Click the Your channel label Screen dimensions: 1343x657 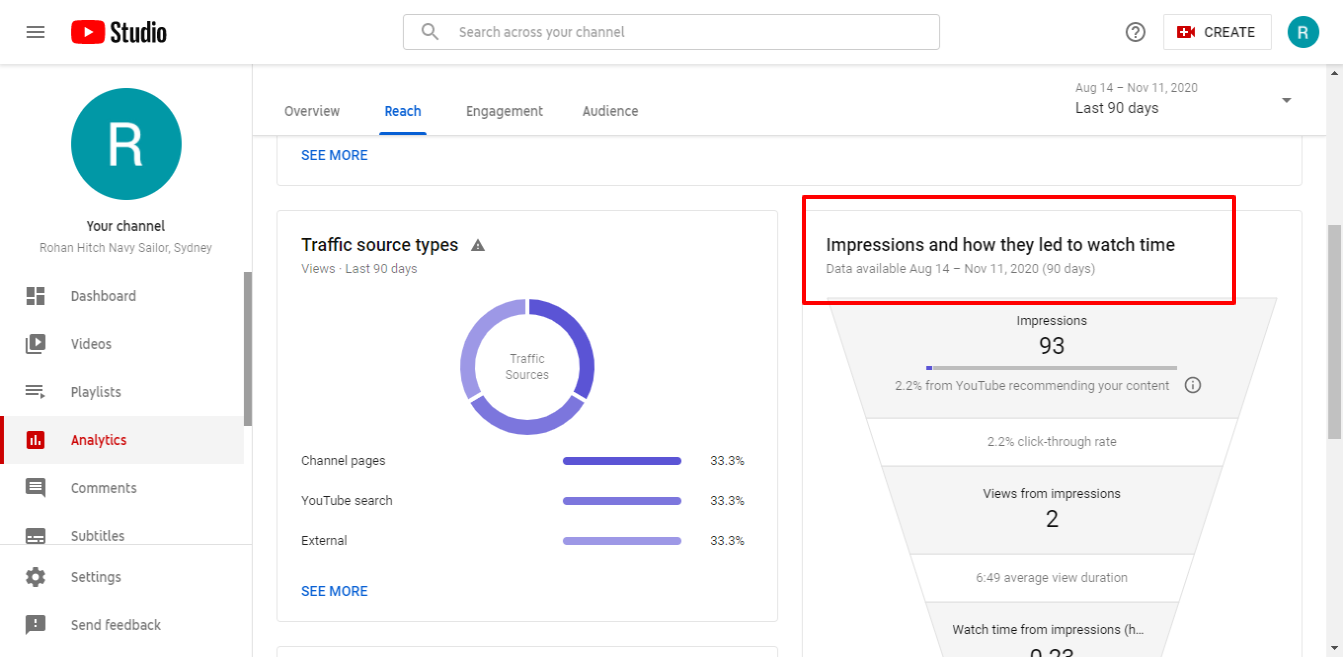point(126,226)
